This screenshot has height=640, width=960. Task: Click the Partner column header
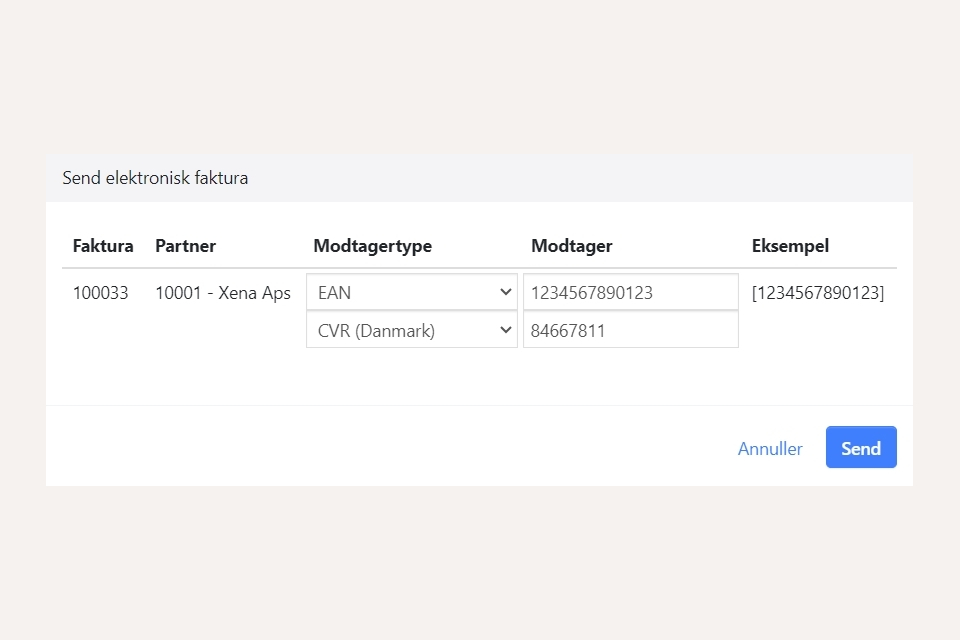coord(185,246)
